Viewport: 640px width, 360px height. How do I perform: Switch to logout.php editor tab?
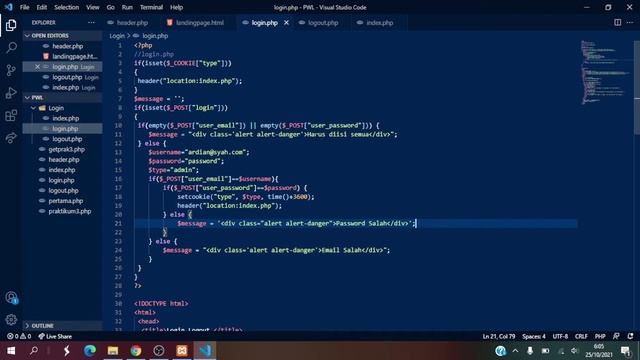[x=323, y=22]
